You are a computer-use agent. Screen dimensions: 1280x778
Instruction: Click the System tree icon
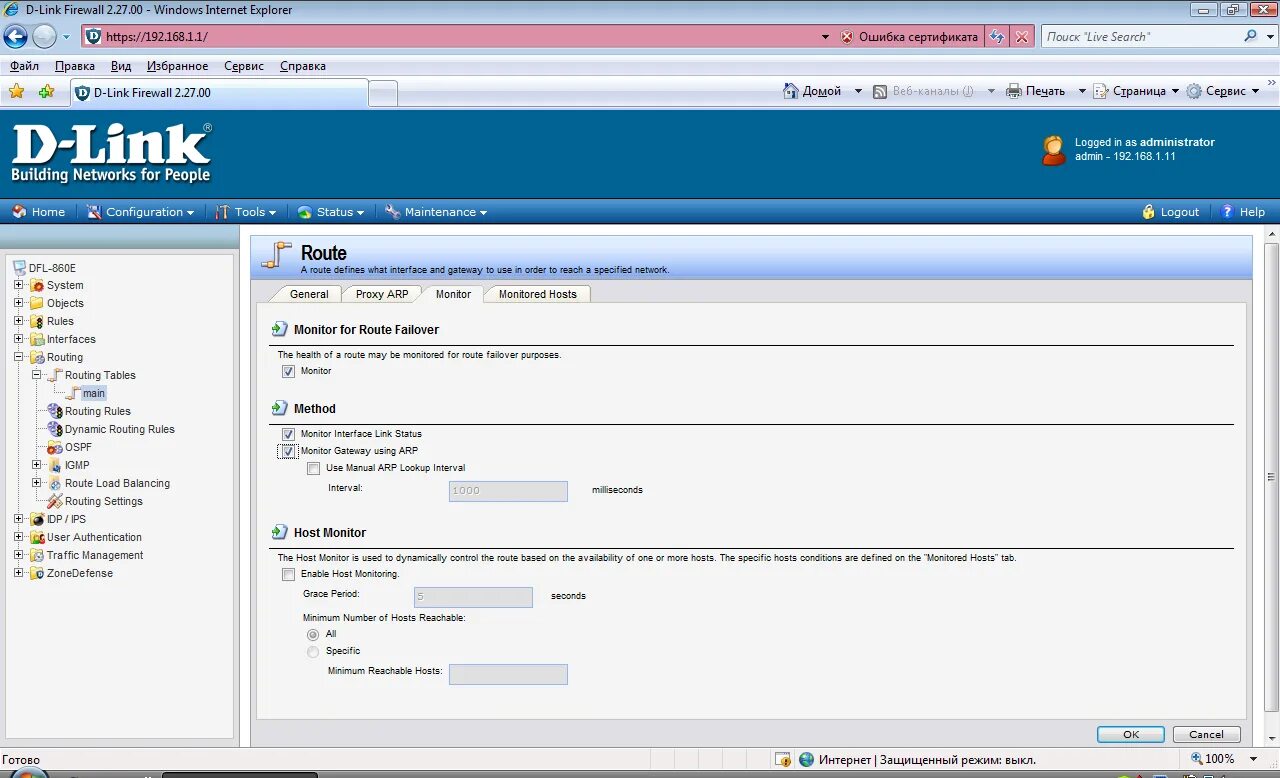point(37,285)
